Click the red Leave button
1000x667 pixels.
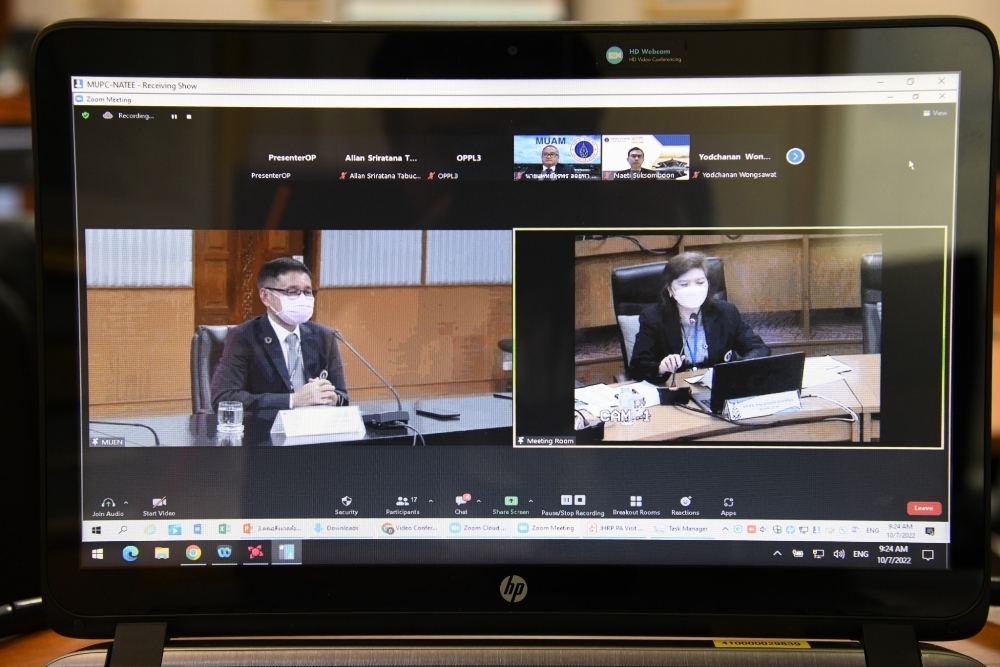click(923, 508)
